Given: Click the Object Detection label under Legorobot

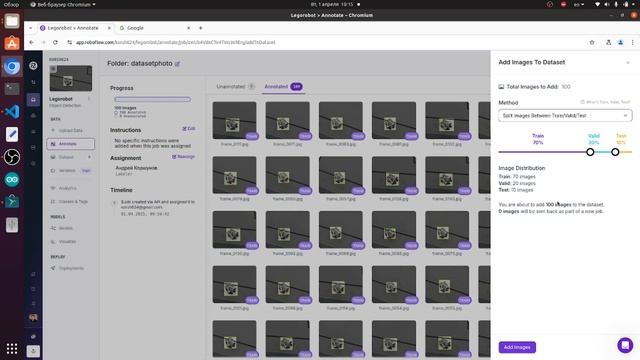Looking at the screenshot, I should click(x=65, y=105).
